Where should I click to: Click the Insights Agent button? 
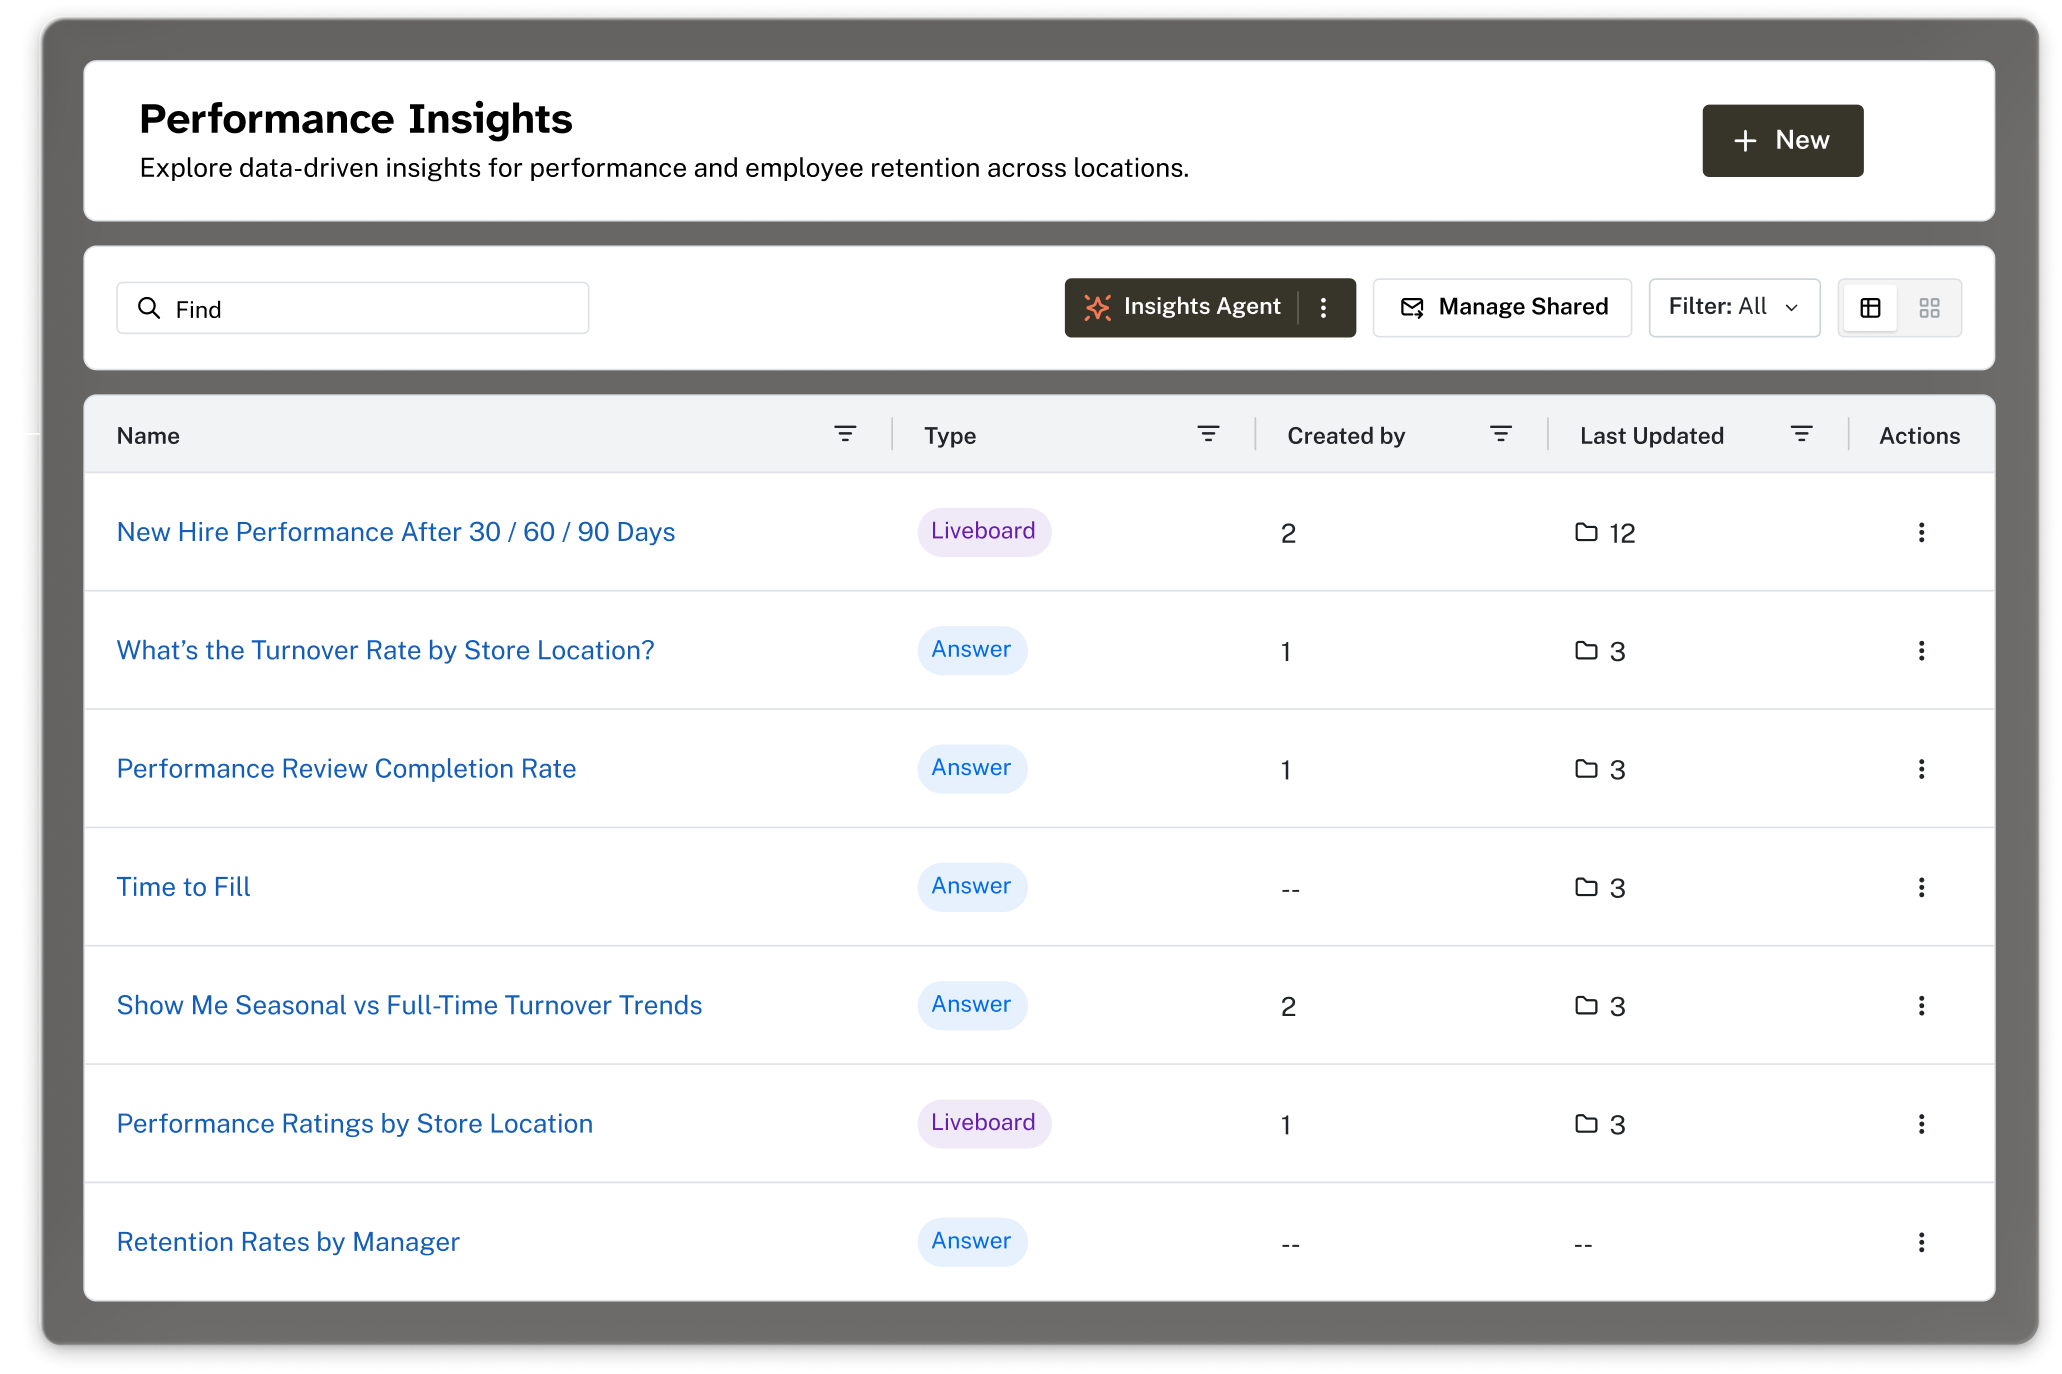1184,308
